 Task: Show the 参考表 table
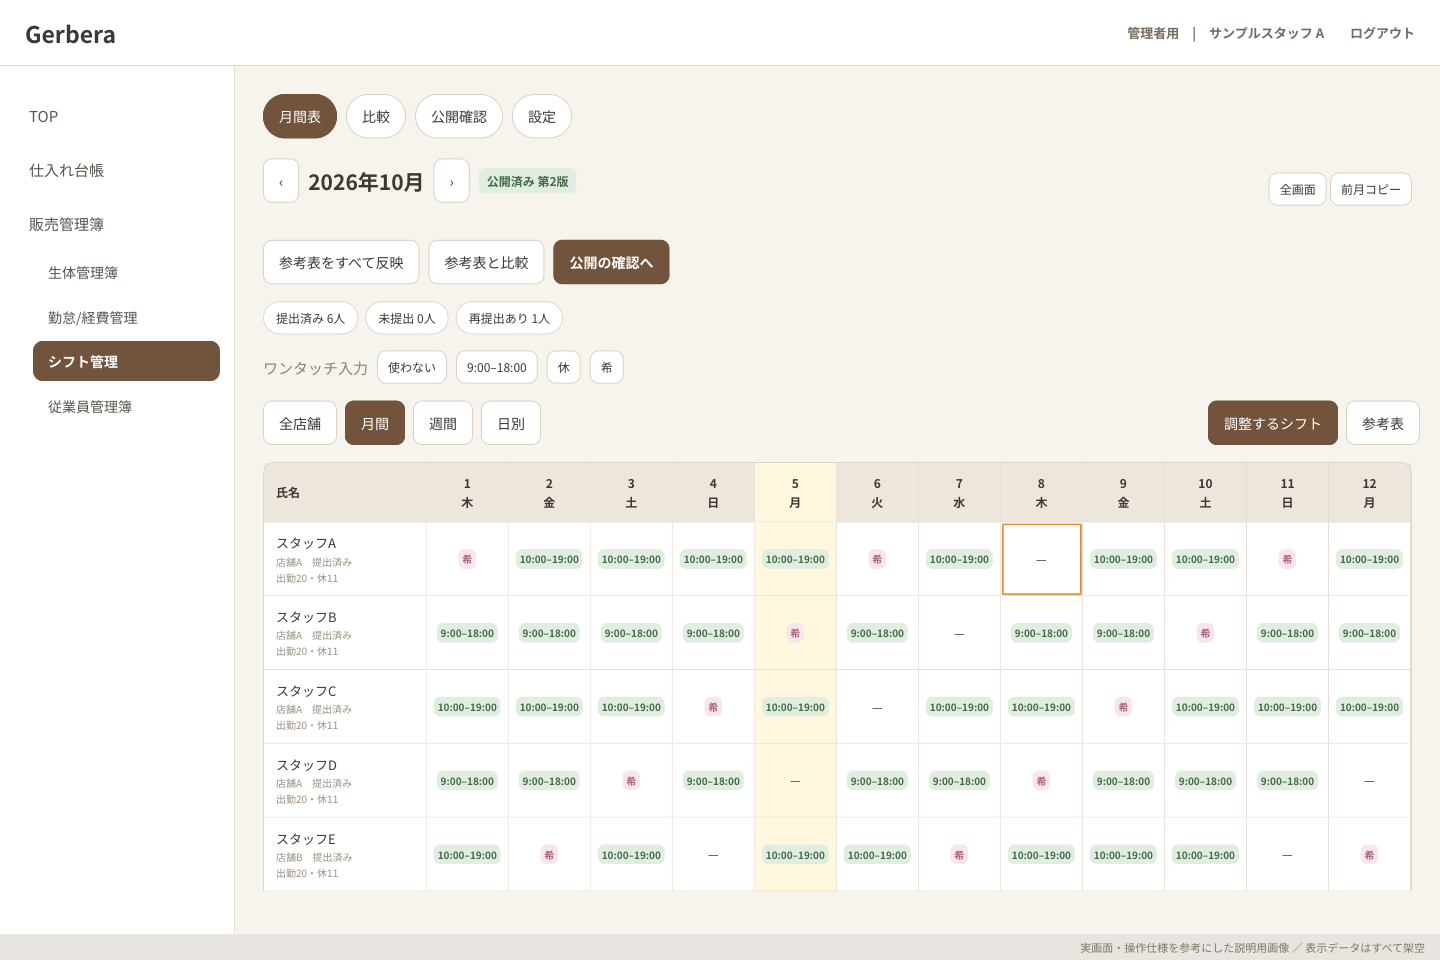tap(1383, 423)
